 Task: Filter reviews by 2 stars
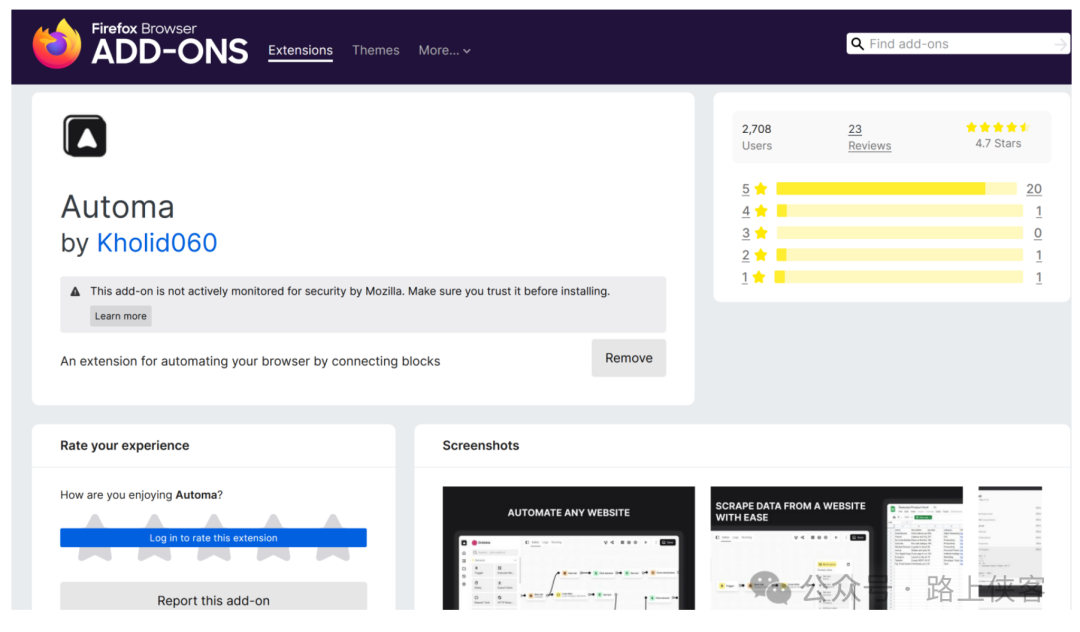coord(754,255)
